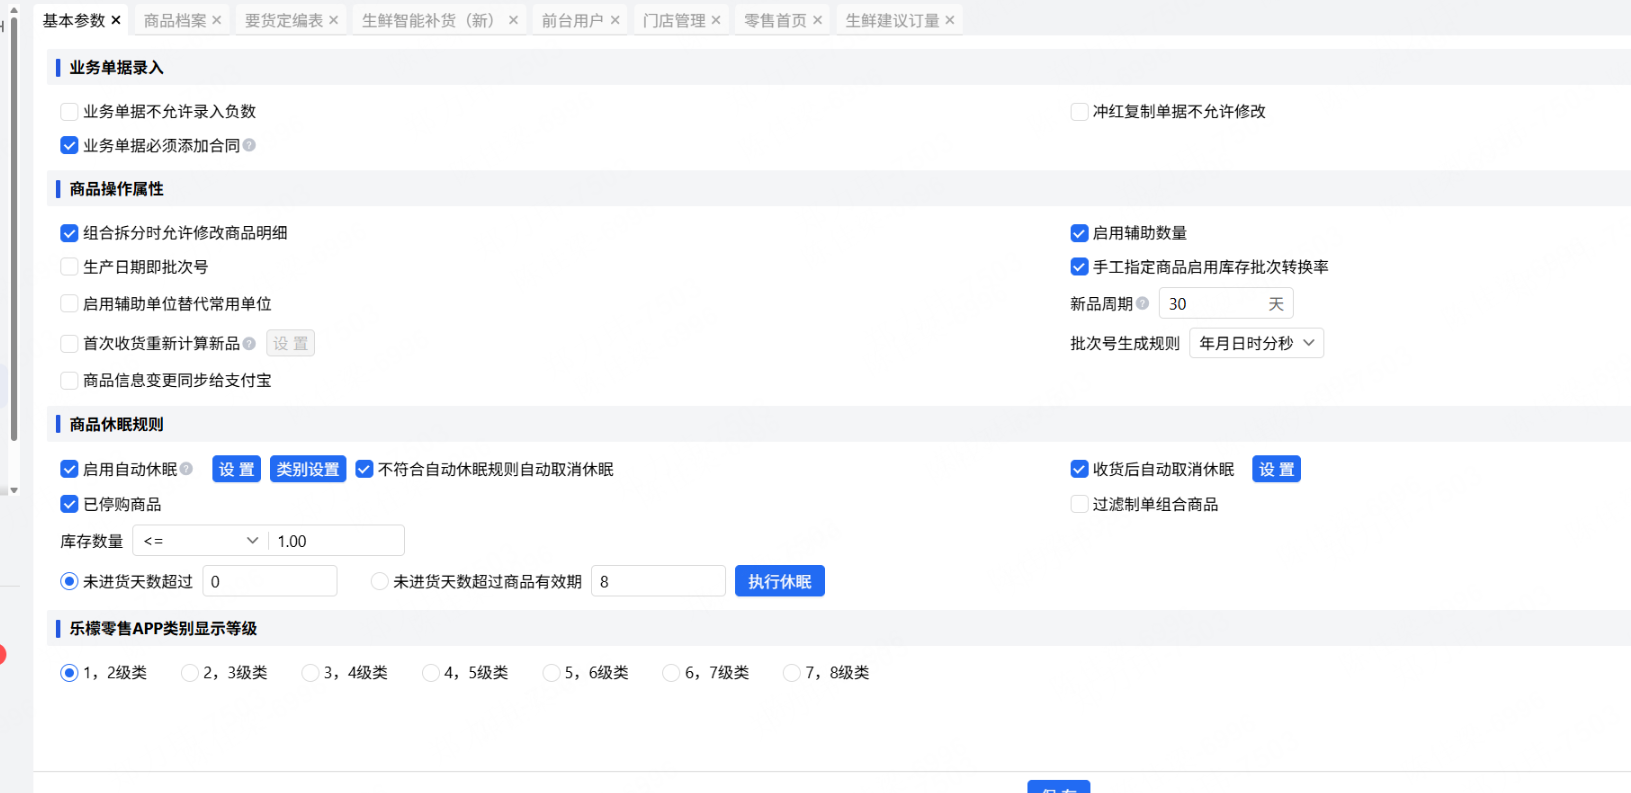Tick the 首次收货重新计算新品 checkbox
Screen dimensions: 1631x793
pyautogui.click(x=69, y=343)
